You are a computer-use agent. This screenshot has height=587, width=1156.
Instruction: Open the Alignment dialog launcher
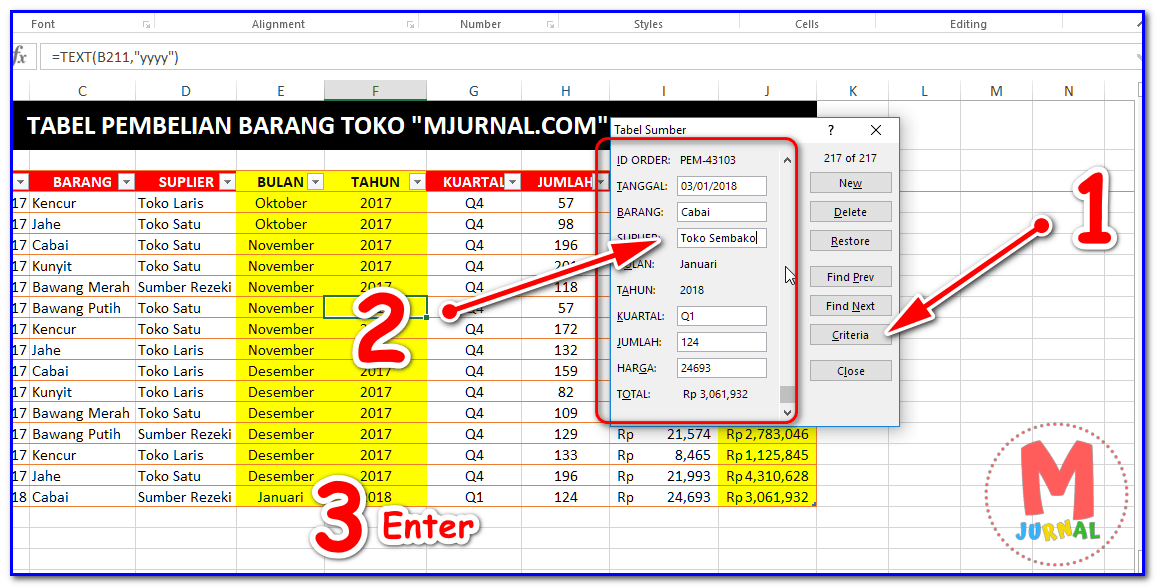(410, 24)
